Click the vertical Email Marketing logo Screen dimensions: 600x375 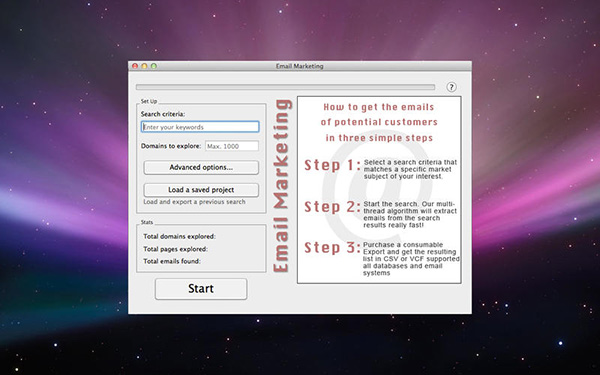click(x=282, y=186)
